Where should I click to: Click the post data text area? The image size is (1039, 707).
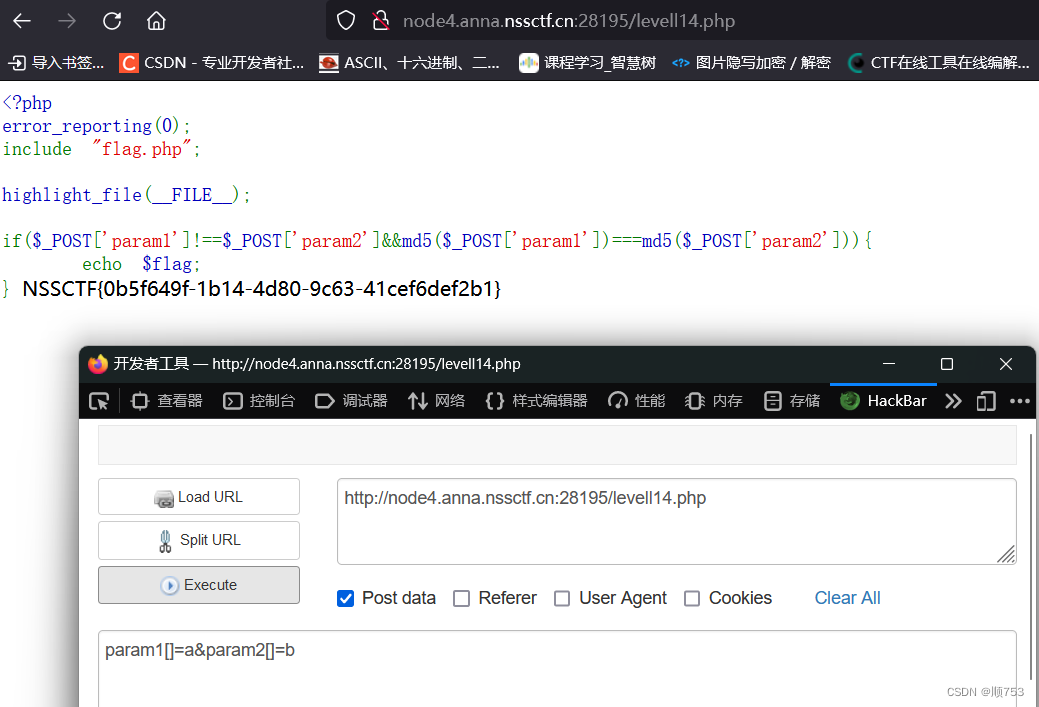pos(557,669)
